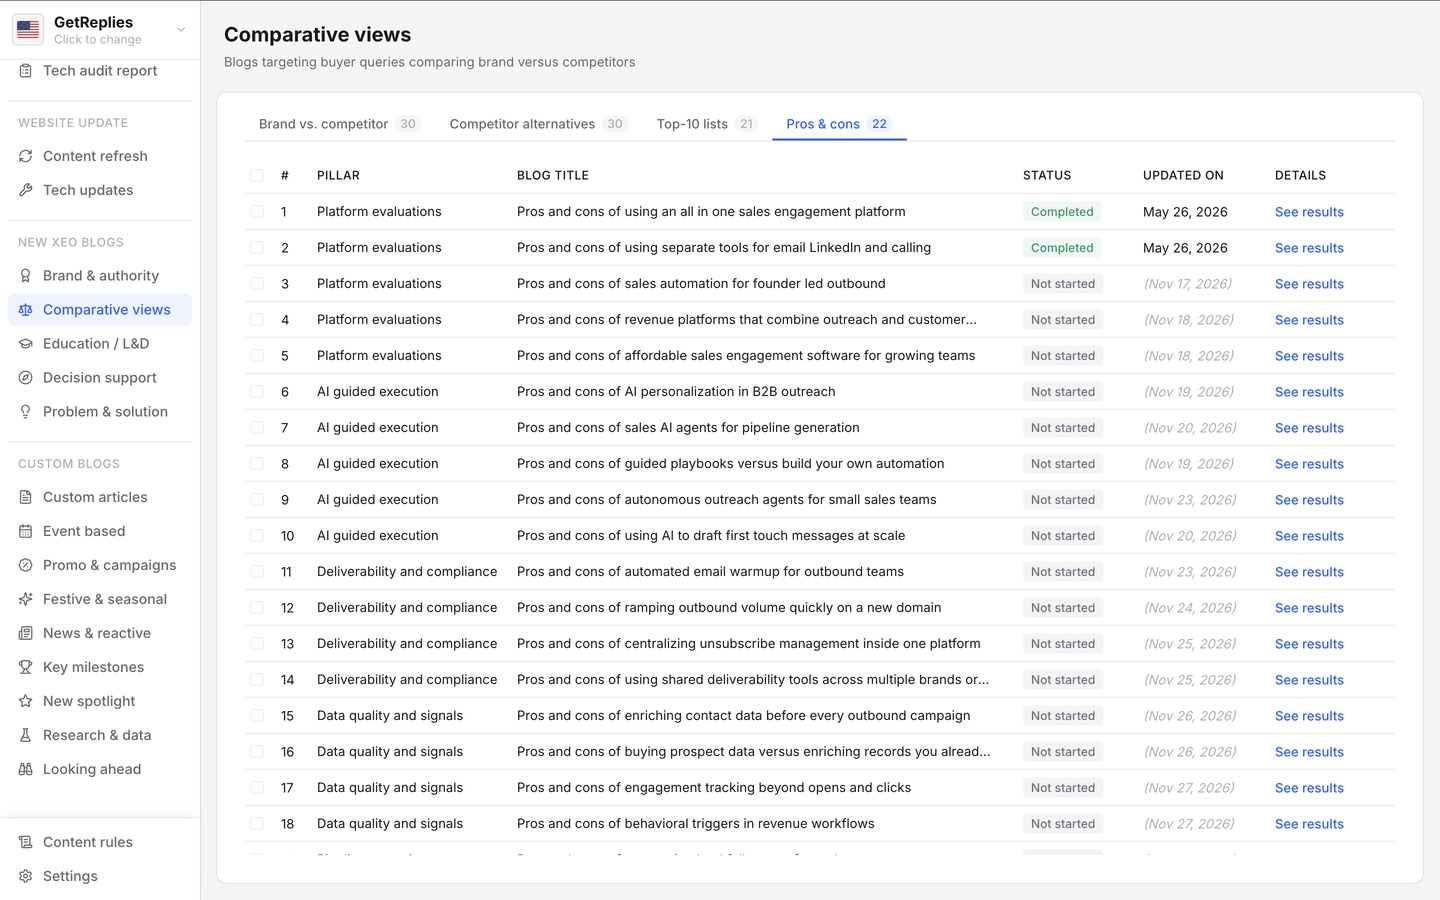Click the Research & data flask icon
1440x900 pixels.
[x=26, y=735]
